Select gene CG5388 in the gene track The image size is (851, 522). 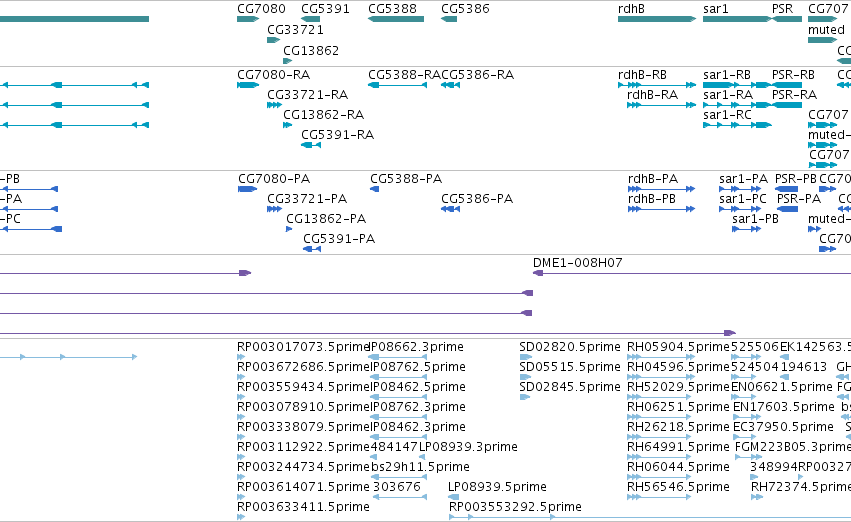392,9
